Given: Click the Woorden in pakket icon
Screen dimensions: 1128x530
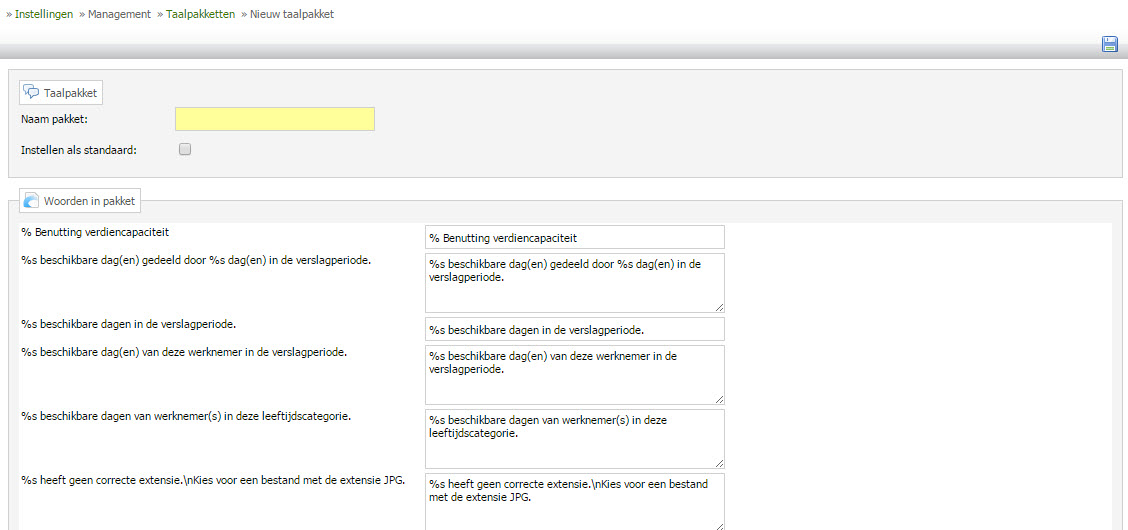Looking at the screenshot, I should (31, 201).
